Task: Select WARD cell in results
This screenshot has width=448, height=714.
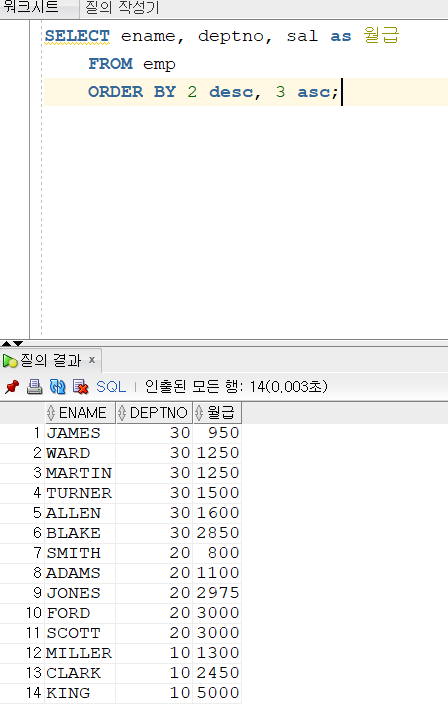Action: pos(80,453)
